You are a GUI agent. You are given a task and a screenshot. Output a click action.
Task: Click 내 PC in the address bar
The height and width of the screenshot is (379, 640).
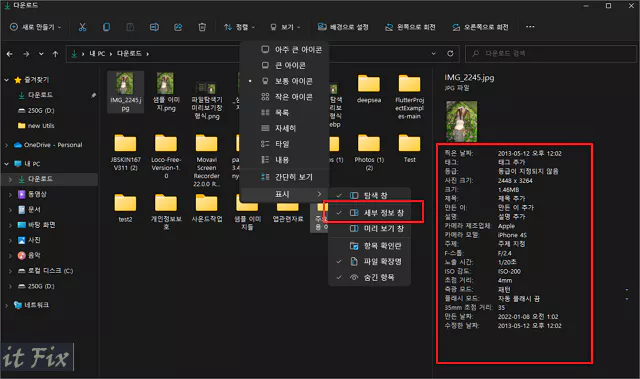[97, 53]
